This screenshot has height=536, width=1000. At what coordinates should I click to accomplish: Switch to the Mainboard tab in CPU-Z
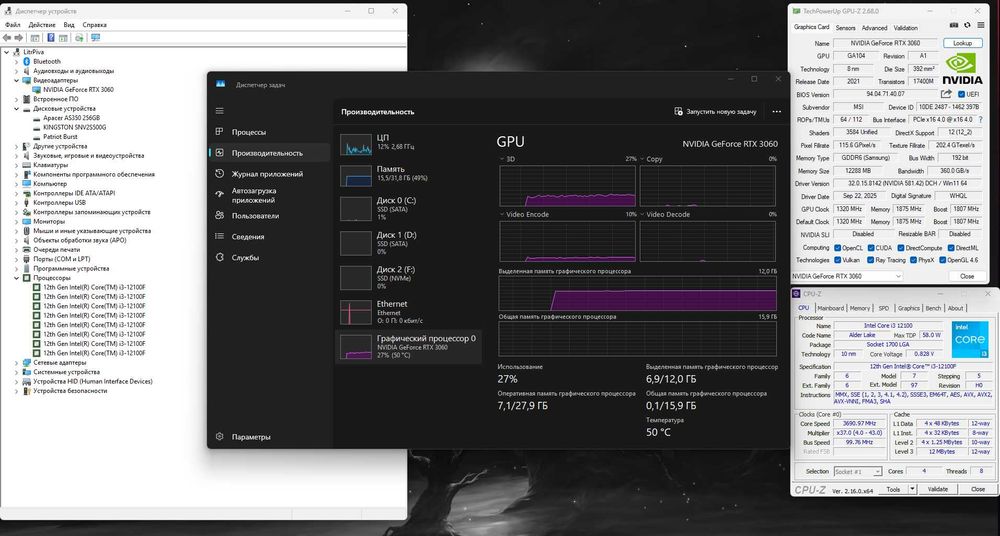click(x=830, y=308)
